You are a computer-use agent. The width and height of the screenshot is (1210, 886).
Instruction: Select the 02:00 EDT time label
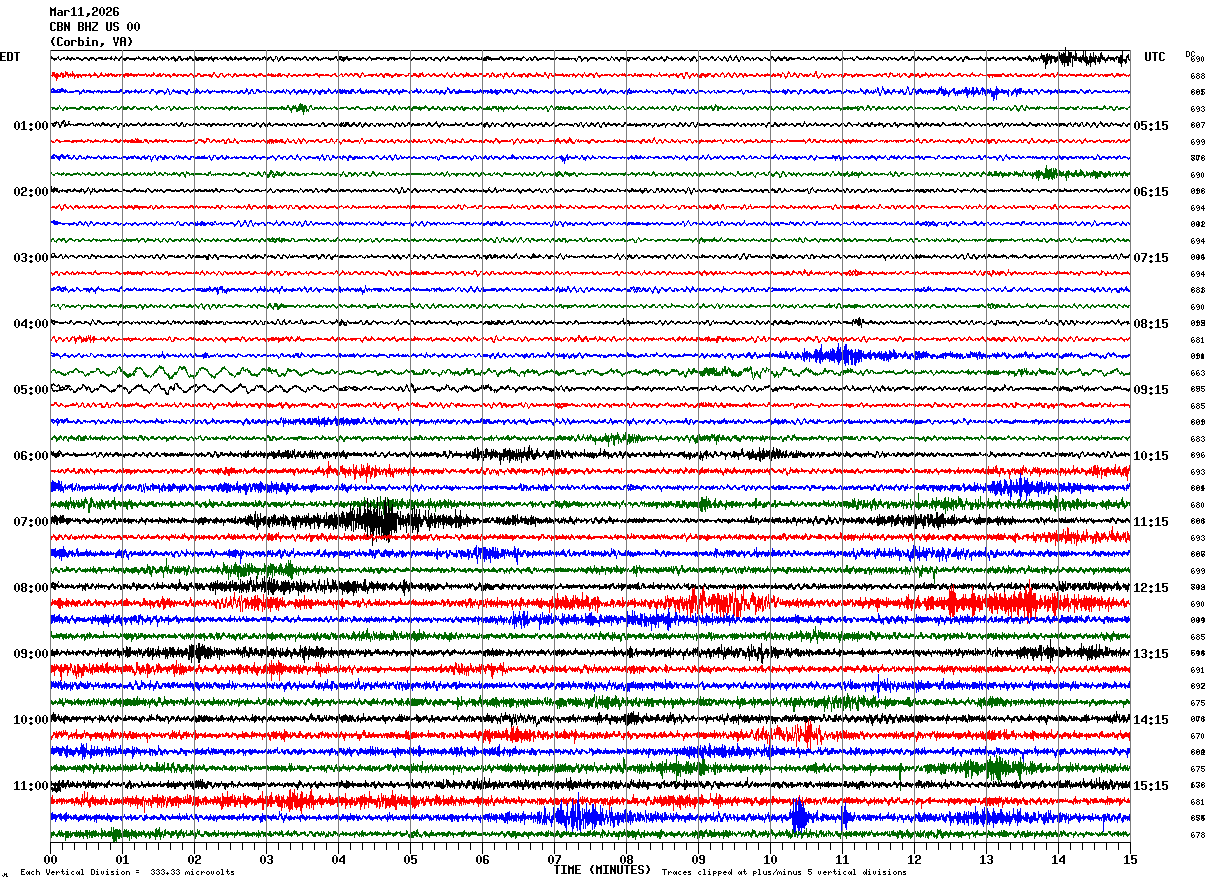[31, 192]
